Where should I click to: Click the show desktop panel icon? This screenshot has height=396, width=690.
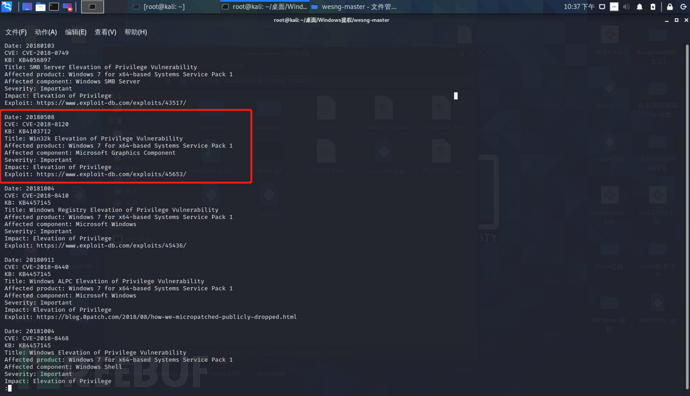tap(27, 7)
